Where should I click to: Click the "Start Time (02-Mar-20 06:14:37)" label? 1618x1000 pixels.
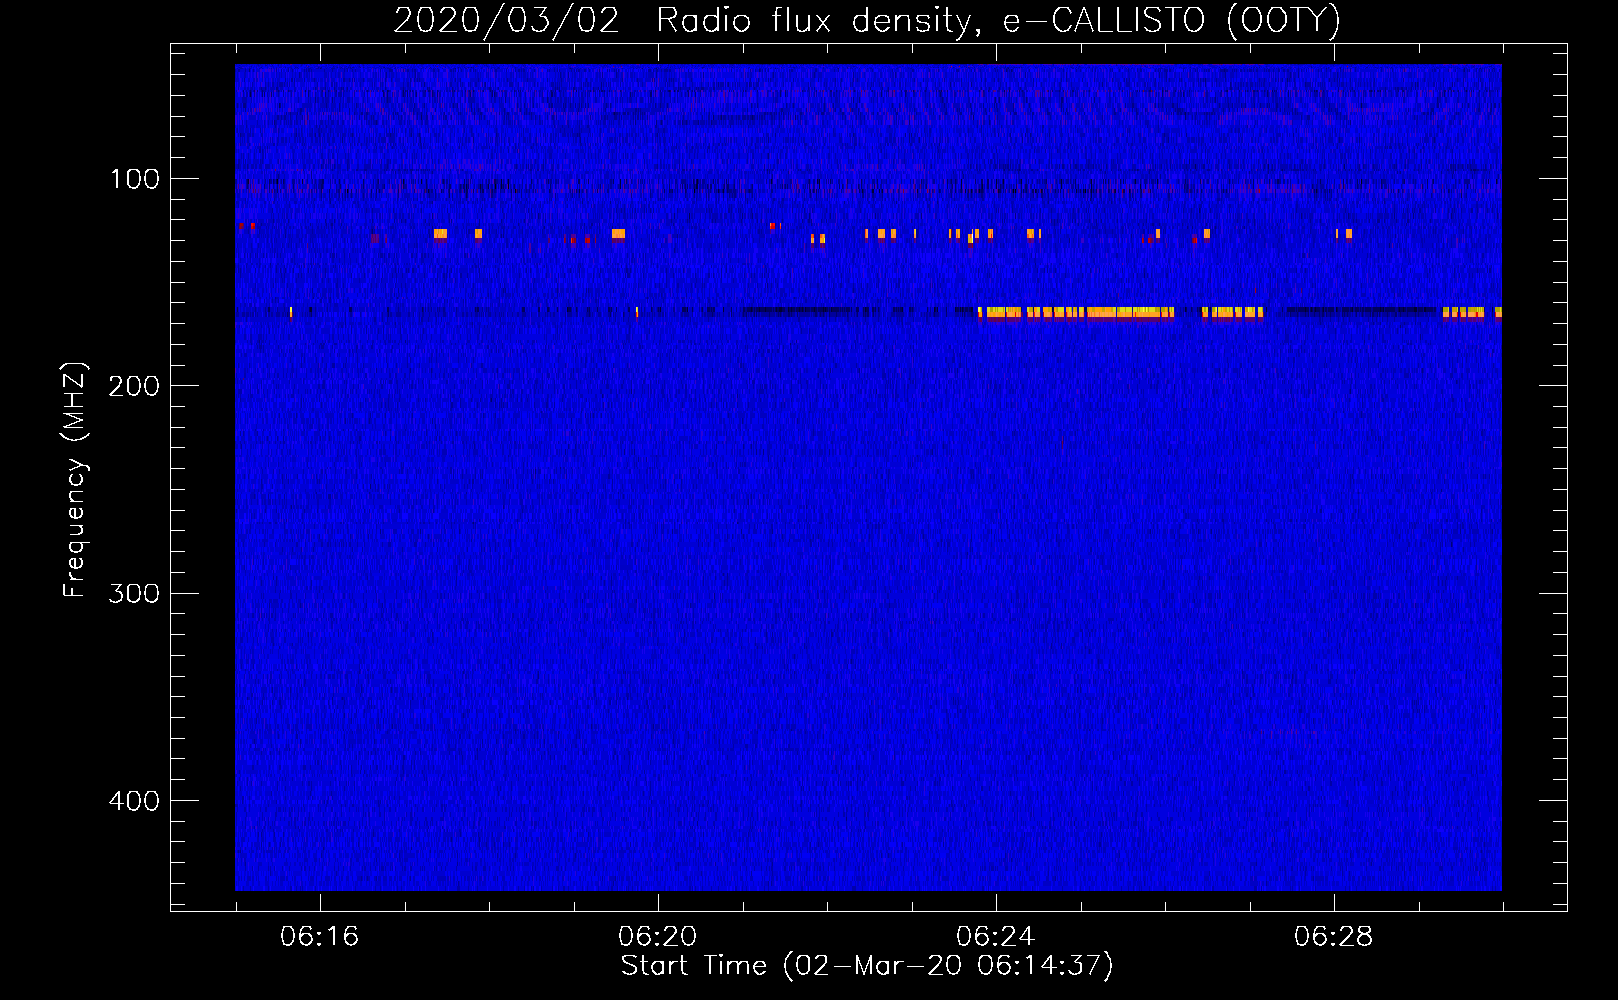tap(867, 966)
